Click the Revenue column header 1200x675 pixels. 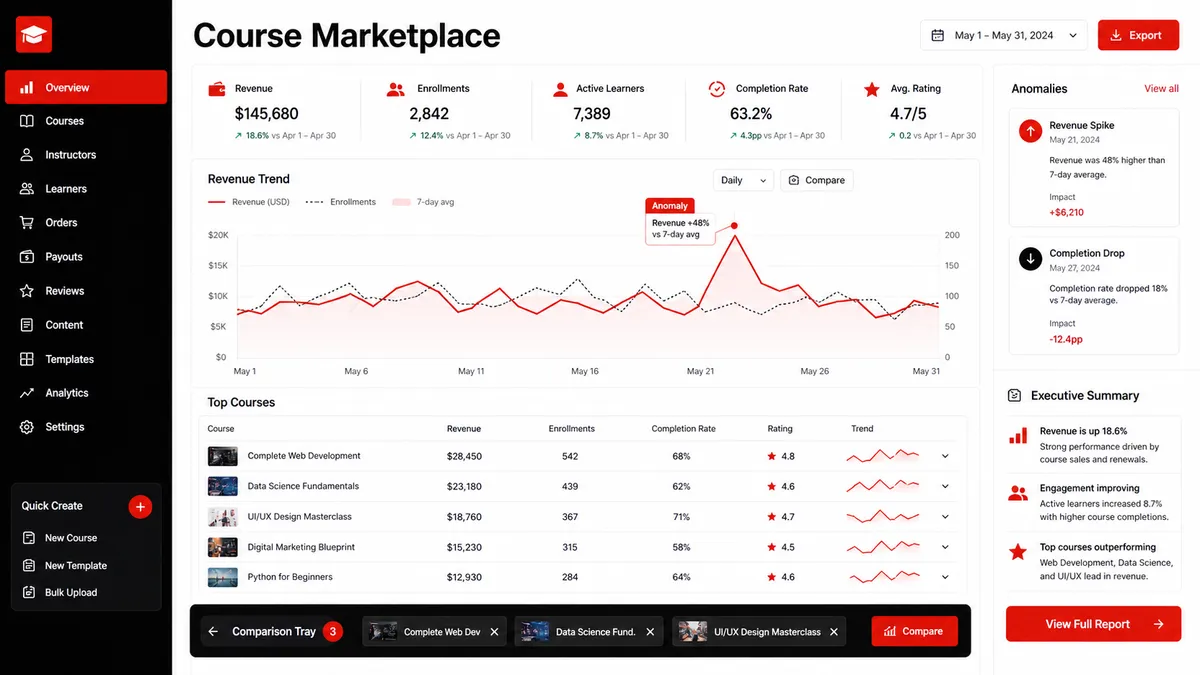pos(463,429)
